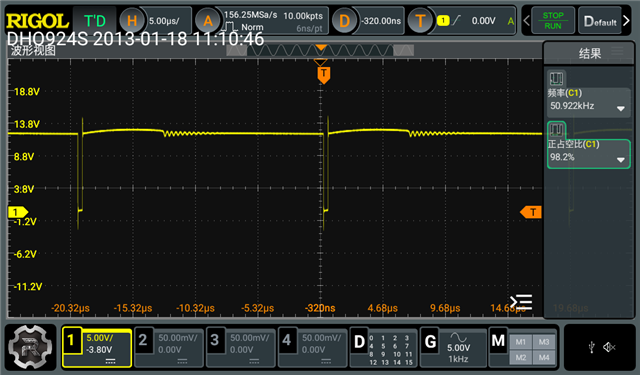Click the channel 1 ground level marker
The image size is (640, 375).
[18, 212]
